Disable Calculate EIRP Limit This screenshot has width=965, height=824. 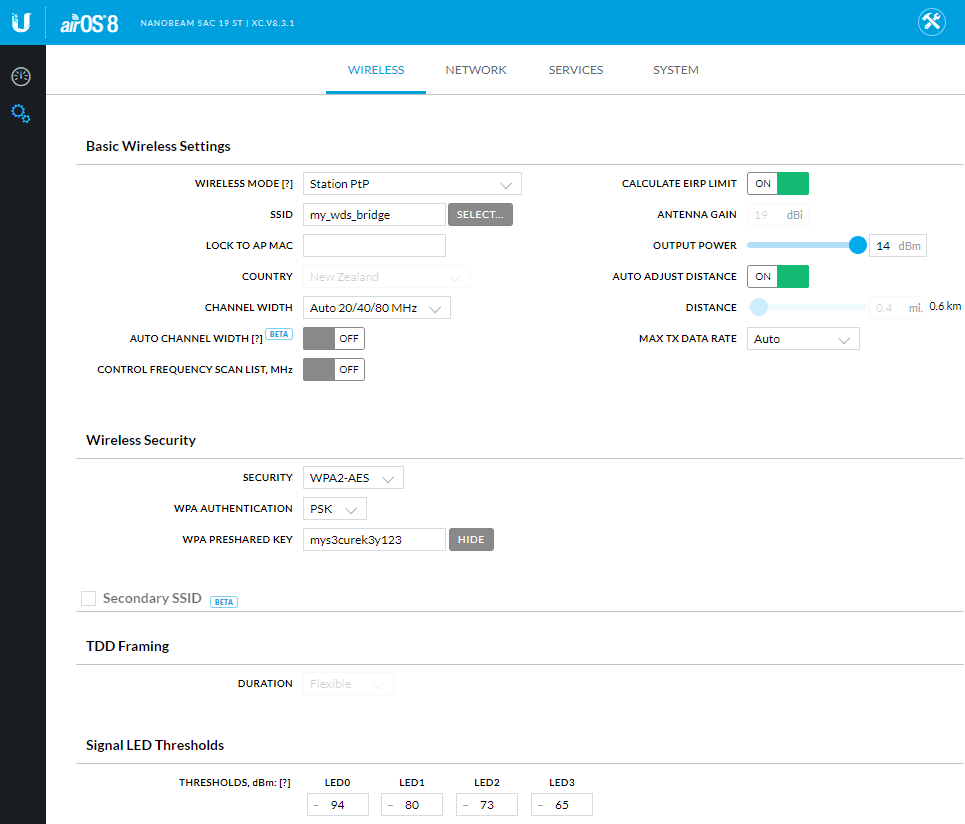778,183
